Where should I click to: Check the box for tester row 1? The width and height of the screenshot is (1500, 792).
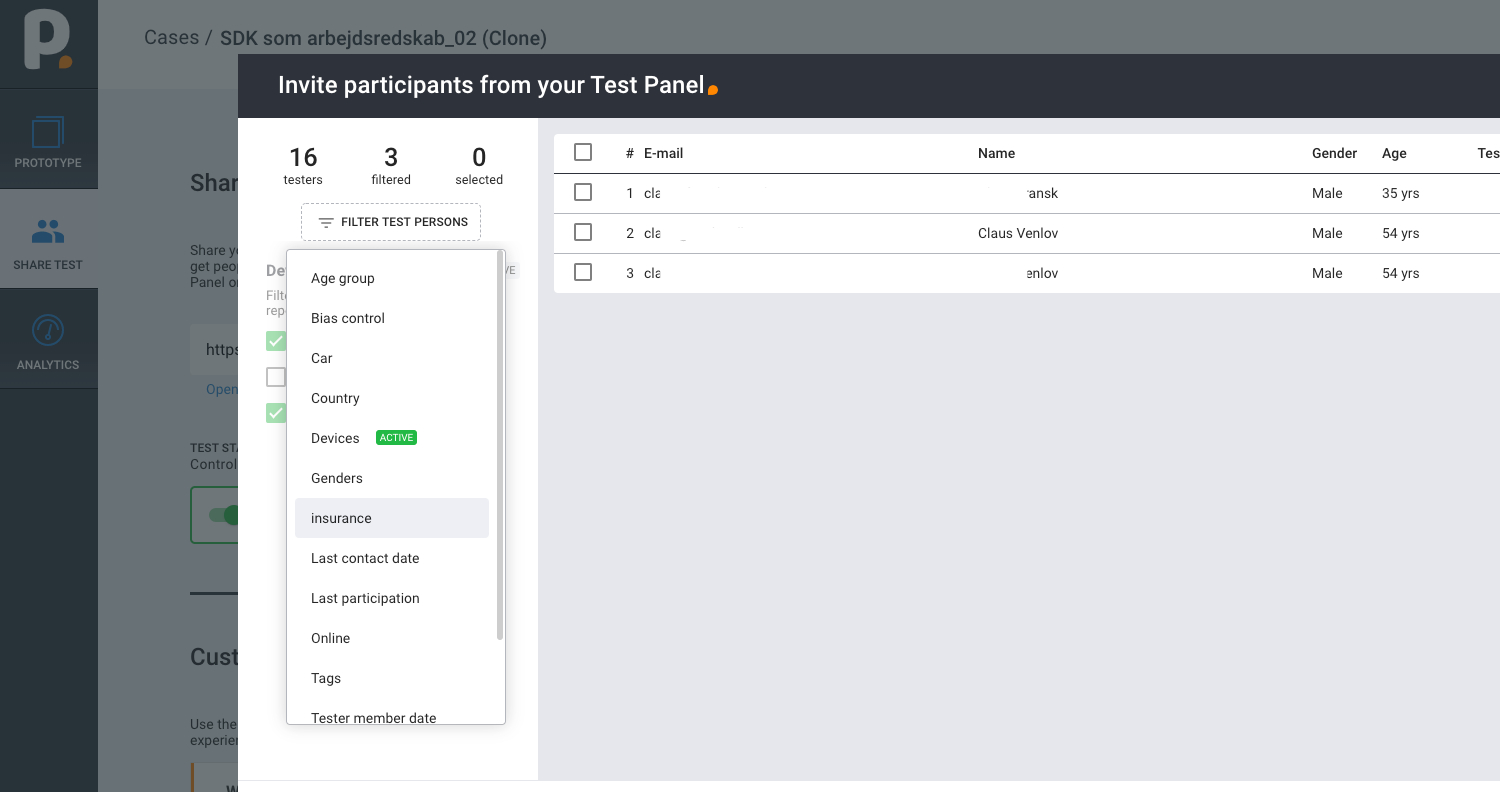pos(583,192)
